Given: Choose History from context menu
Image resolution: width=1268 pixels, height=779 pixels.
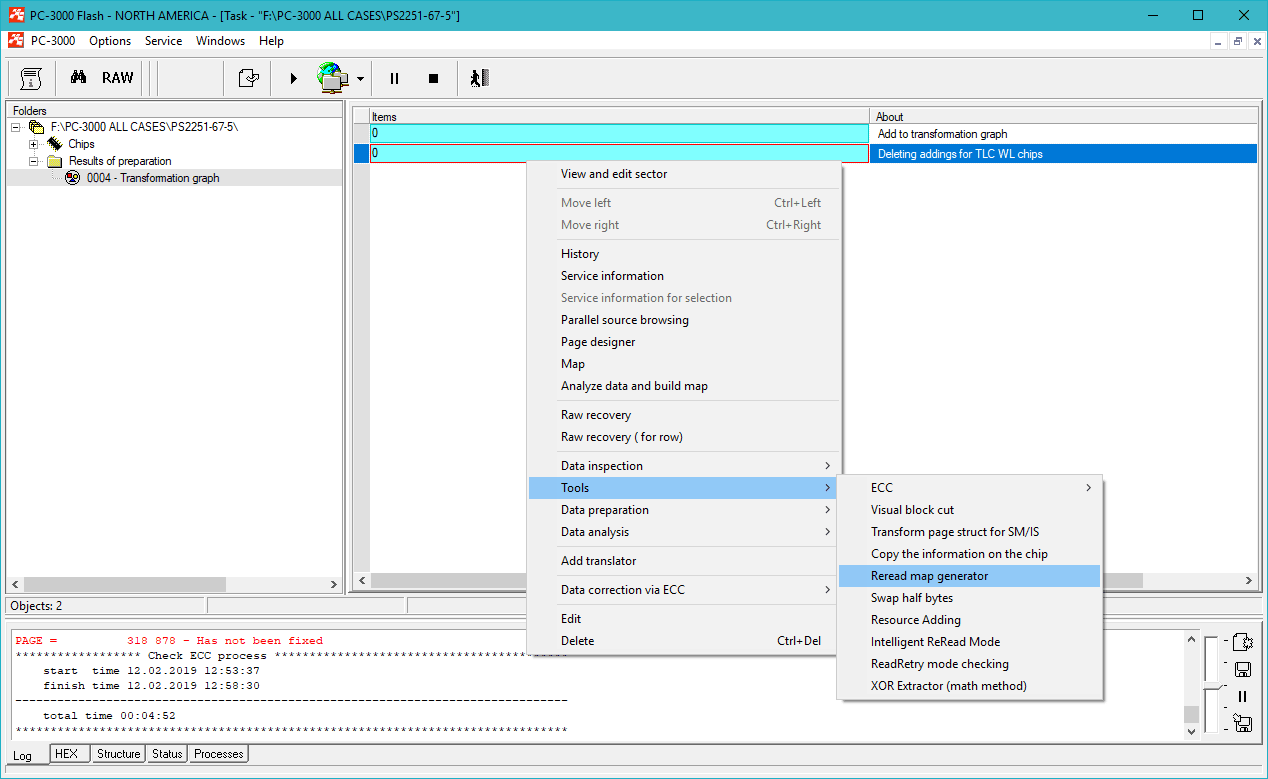Looking at the screenshot, I should pos(685,254).
